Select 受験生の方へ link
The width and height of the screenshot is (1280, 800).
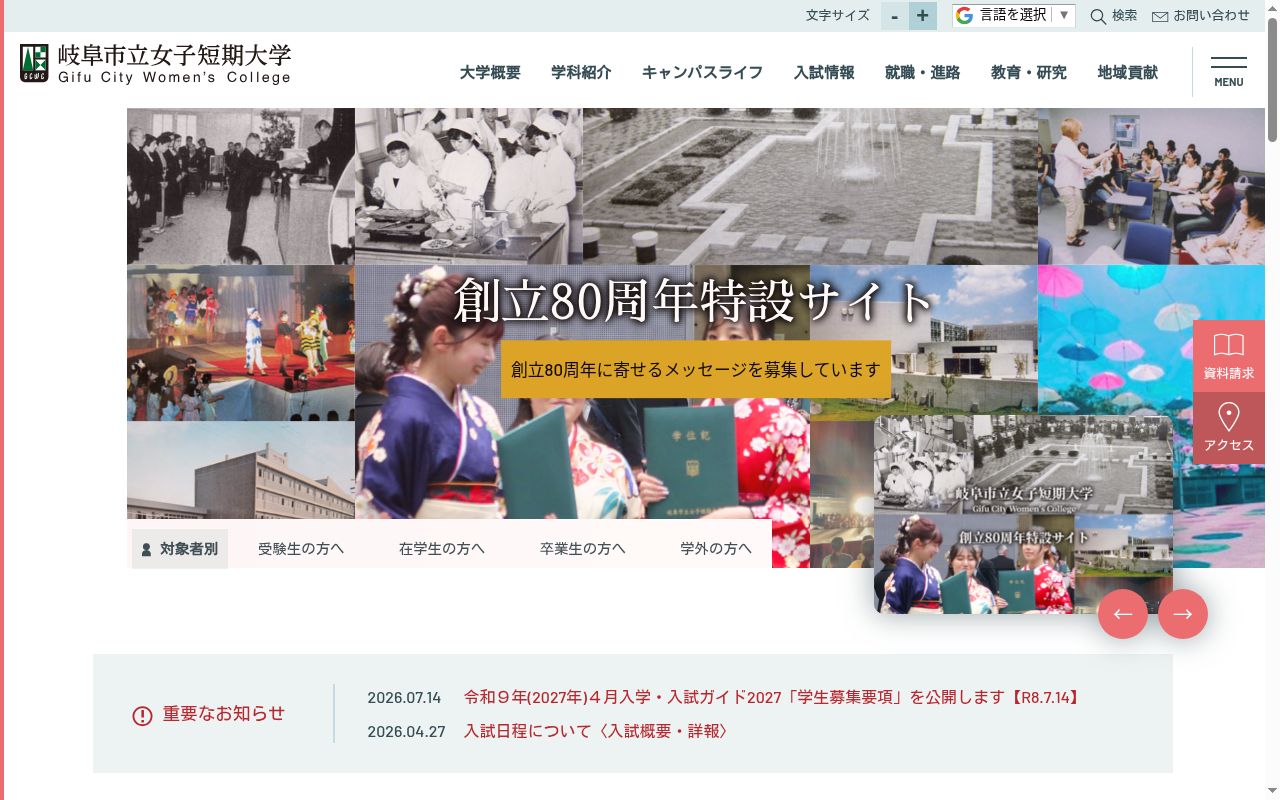click(x=301, y=548)
